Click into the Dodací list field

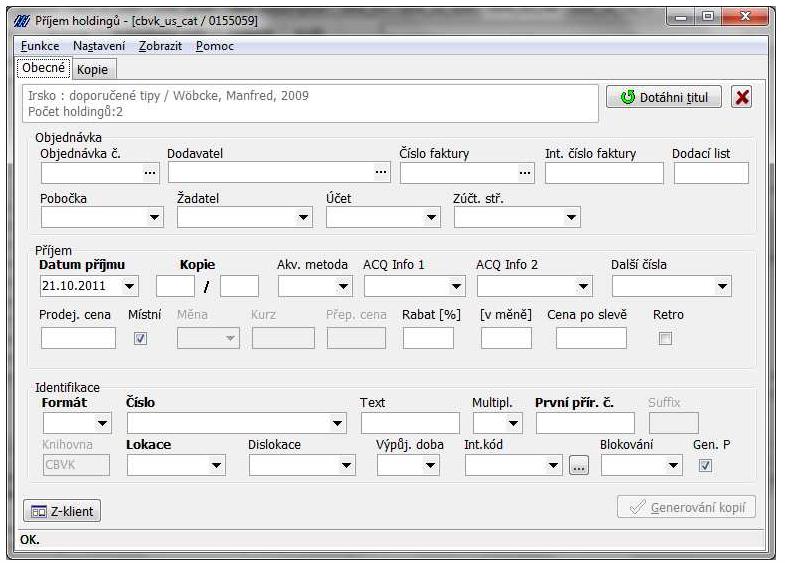click(711, 173)
